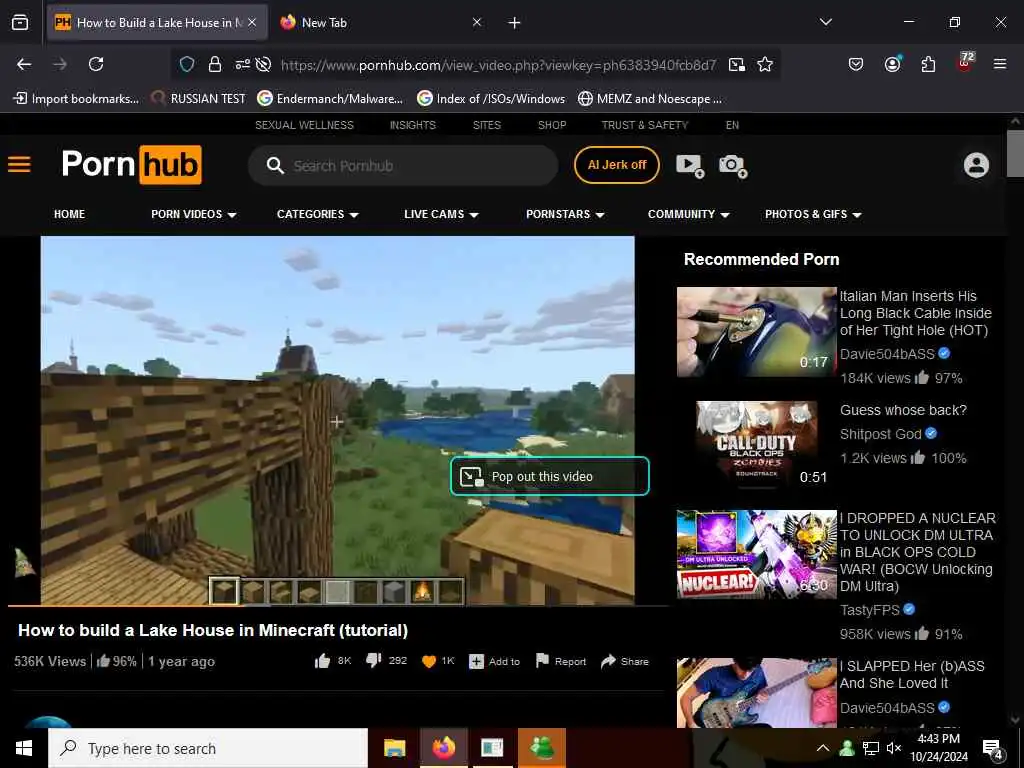Expand the PHOTOS & GIFS dropdown
The height and width of the screenshot is (768, 1024).
[x=813, y=214]
